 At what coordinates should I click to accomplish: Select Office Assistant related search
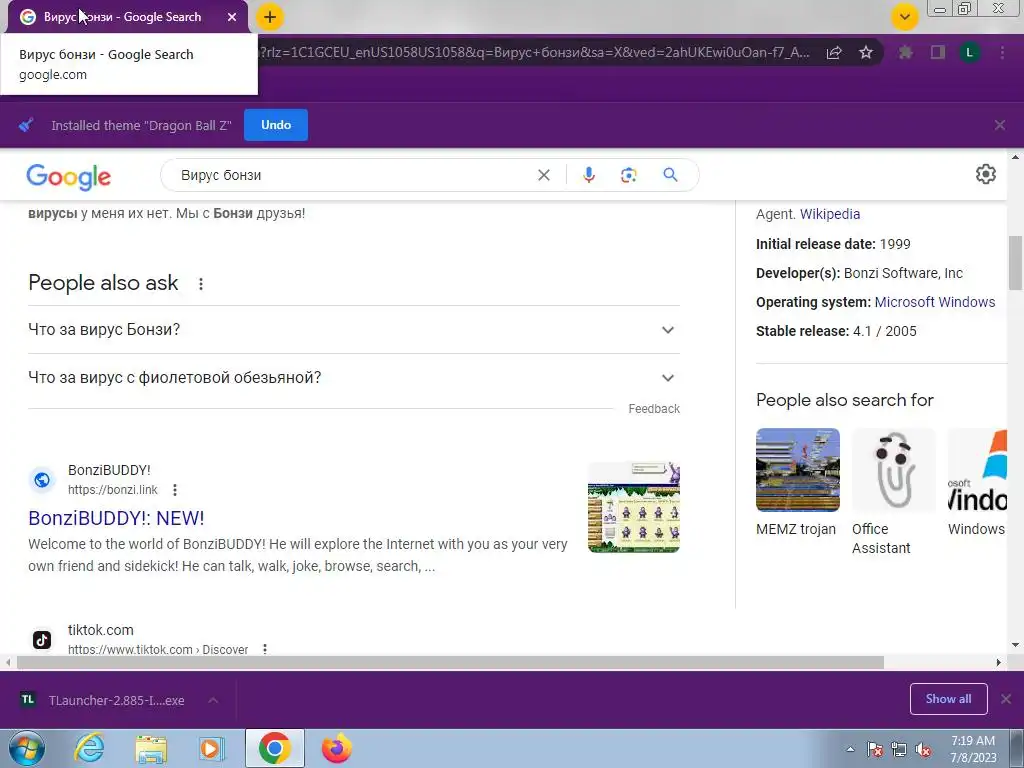[893, 492]
